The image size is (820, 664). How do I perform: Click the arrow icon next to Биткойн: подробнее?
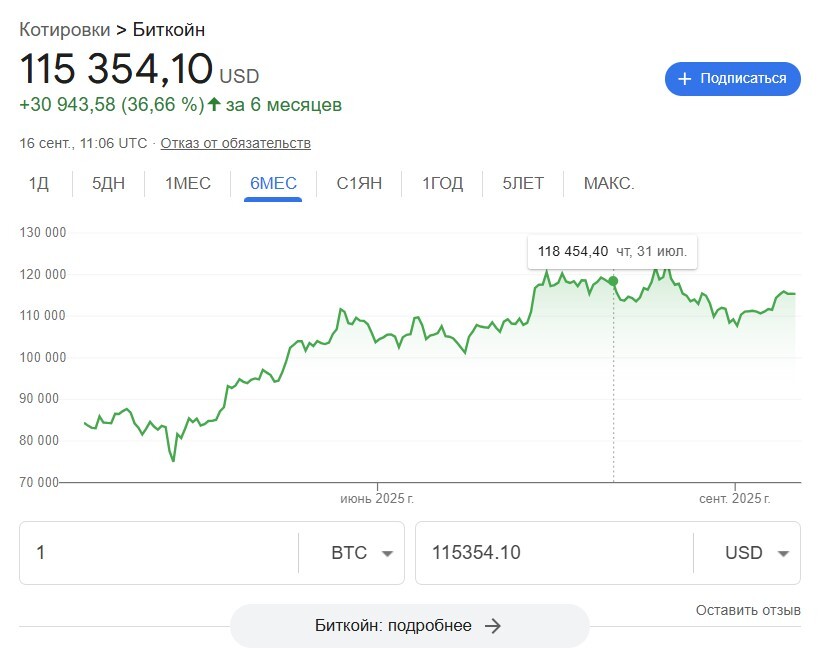pyautogui.click(x=492, y=626)
